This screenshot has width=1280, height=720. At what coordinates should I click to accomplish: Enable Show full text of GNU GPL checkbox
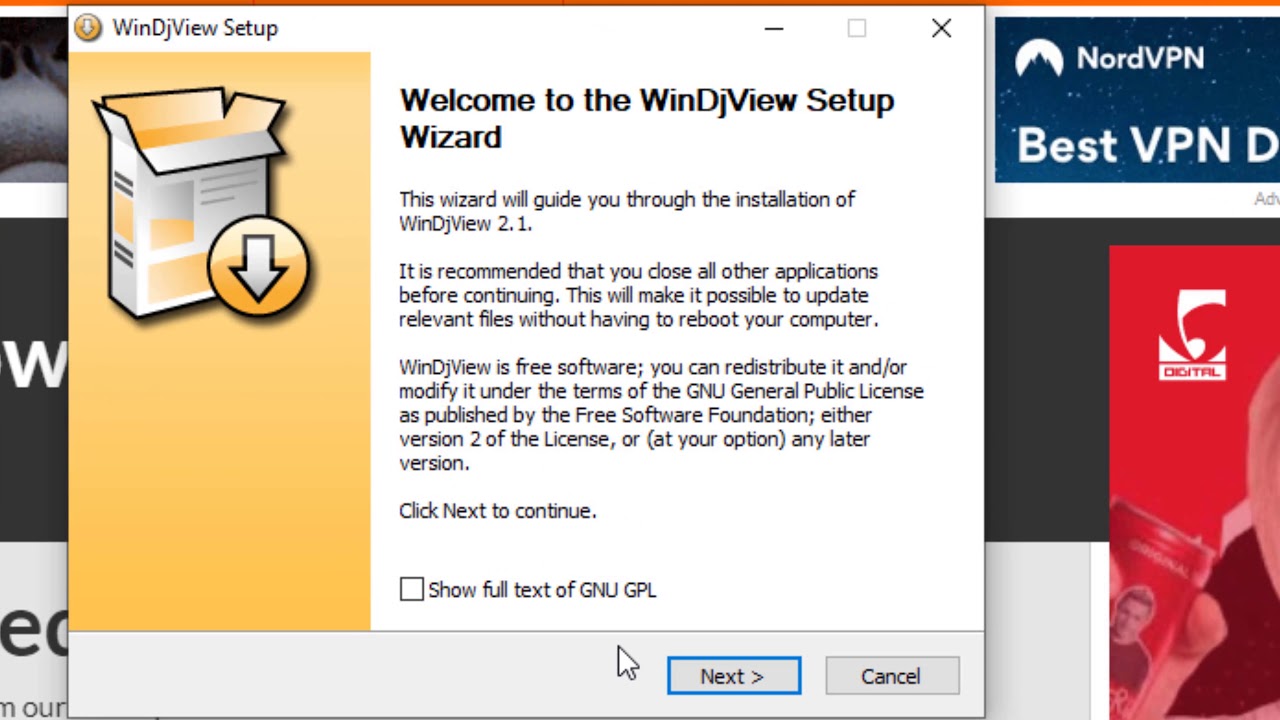[412, 590]
